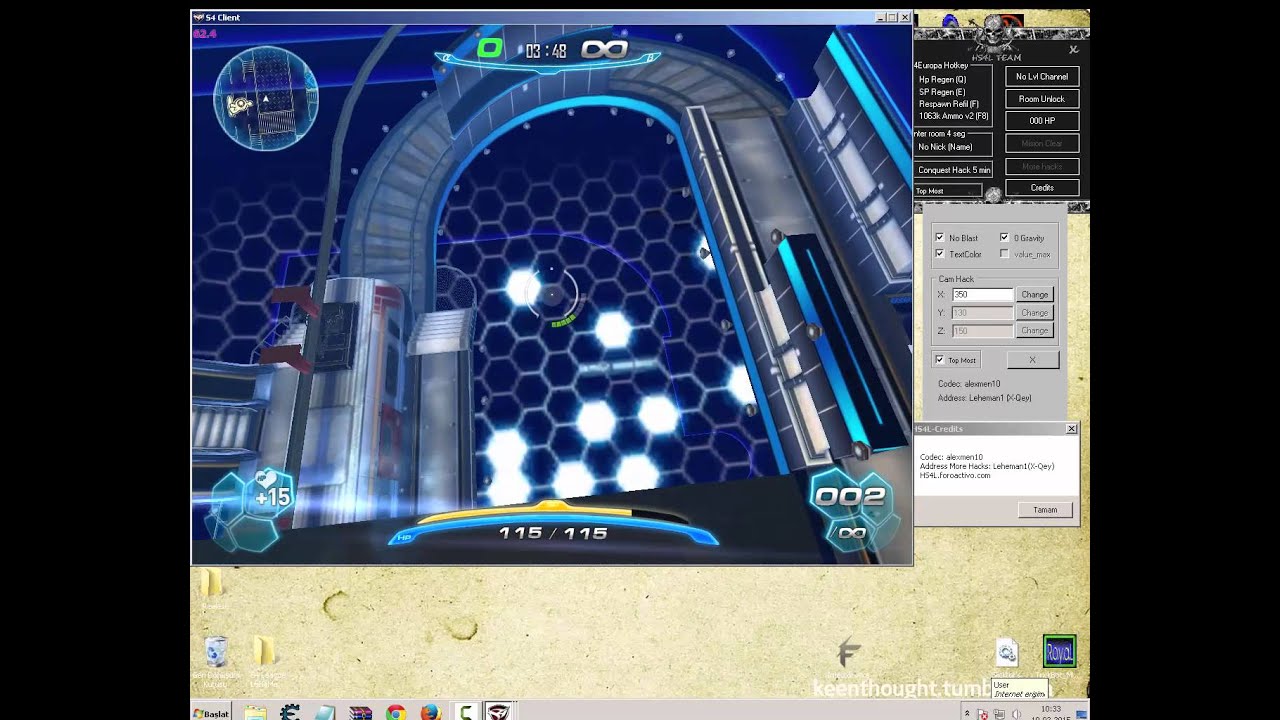Click the 115 / 115 HP bar
Viewport: 1280px width, 720px height.
point(553,531)
